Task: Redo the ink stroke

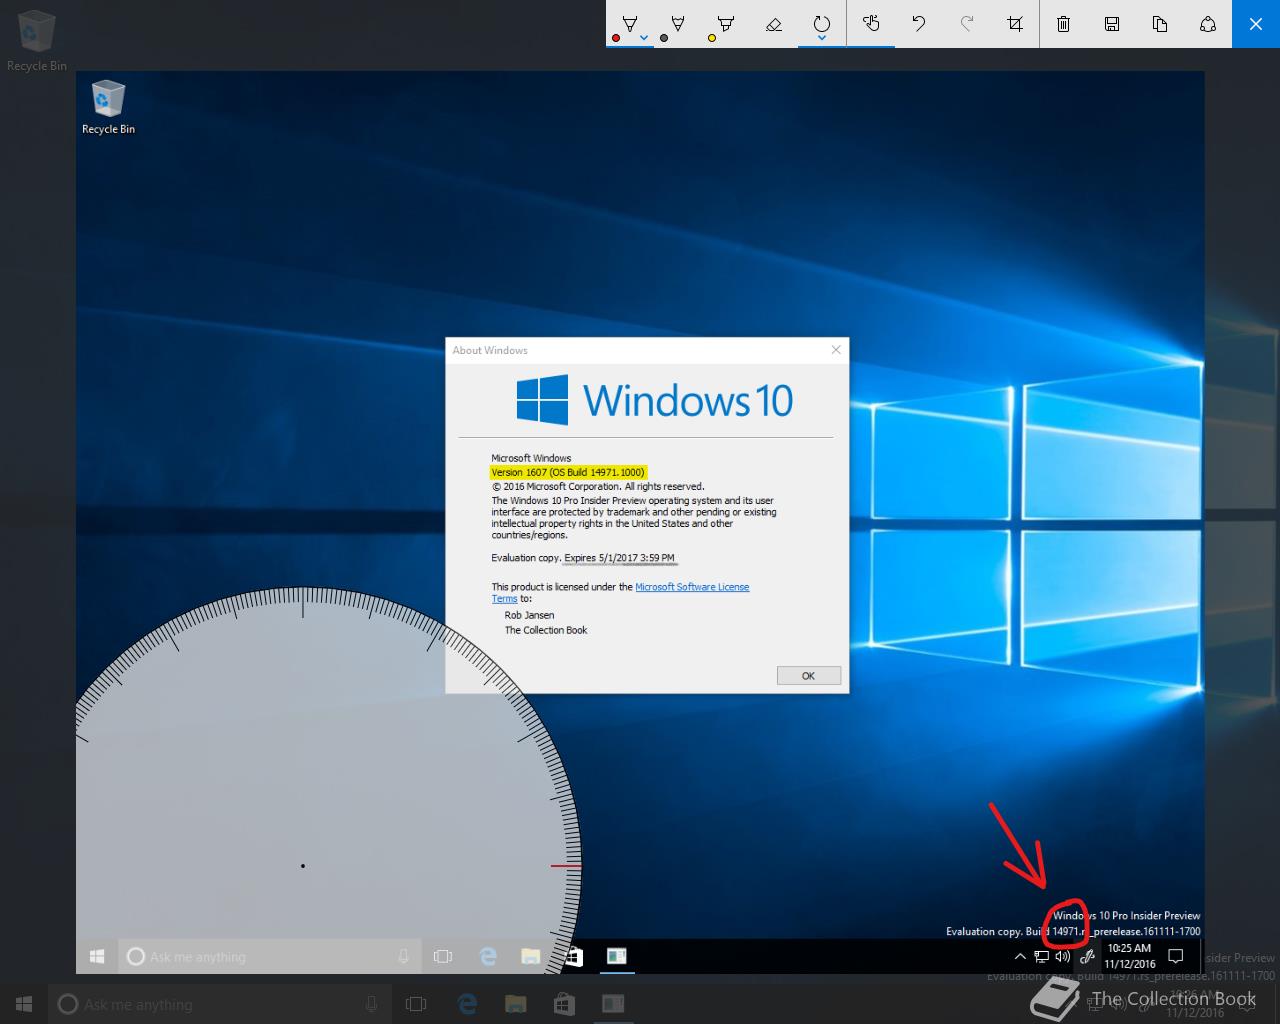Action: click(x=966, y=24)
